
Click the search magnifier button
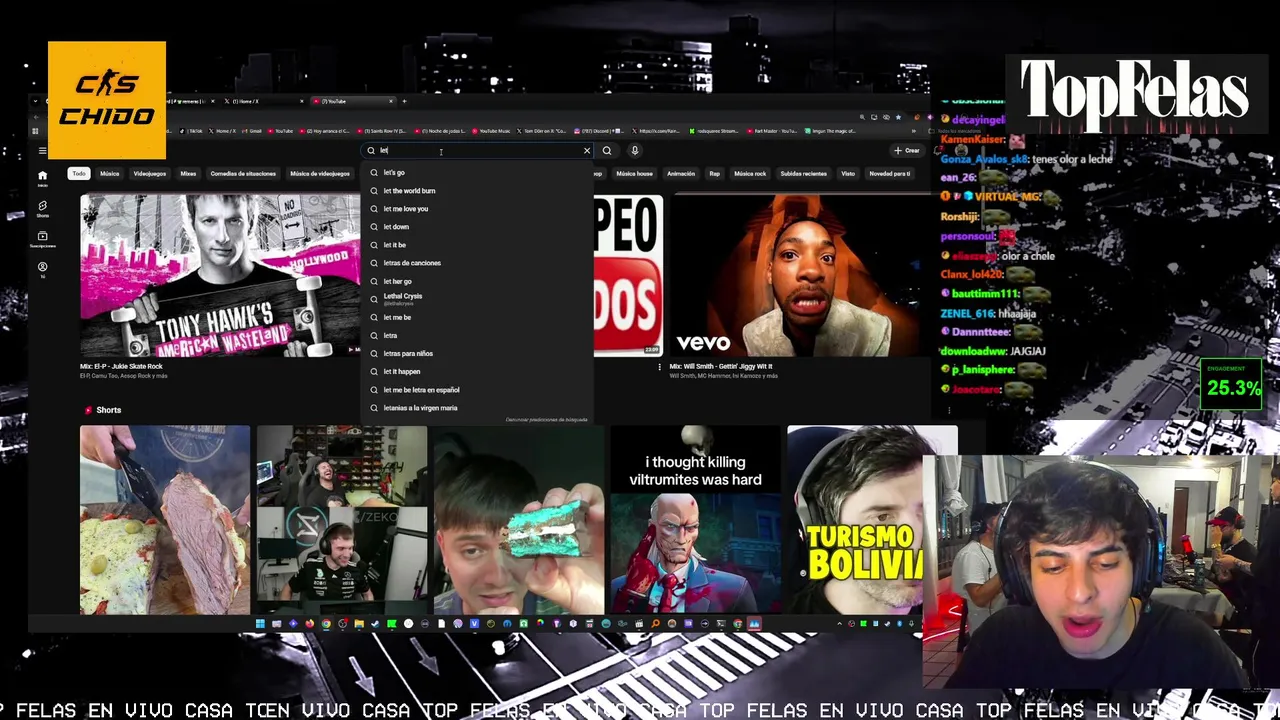(x=607, y=151)
